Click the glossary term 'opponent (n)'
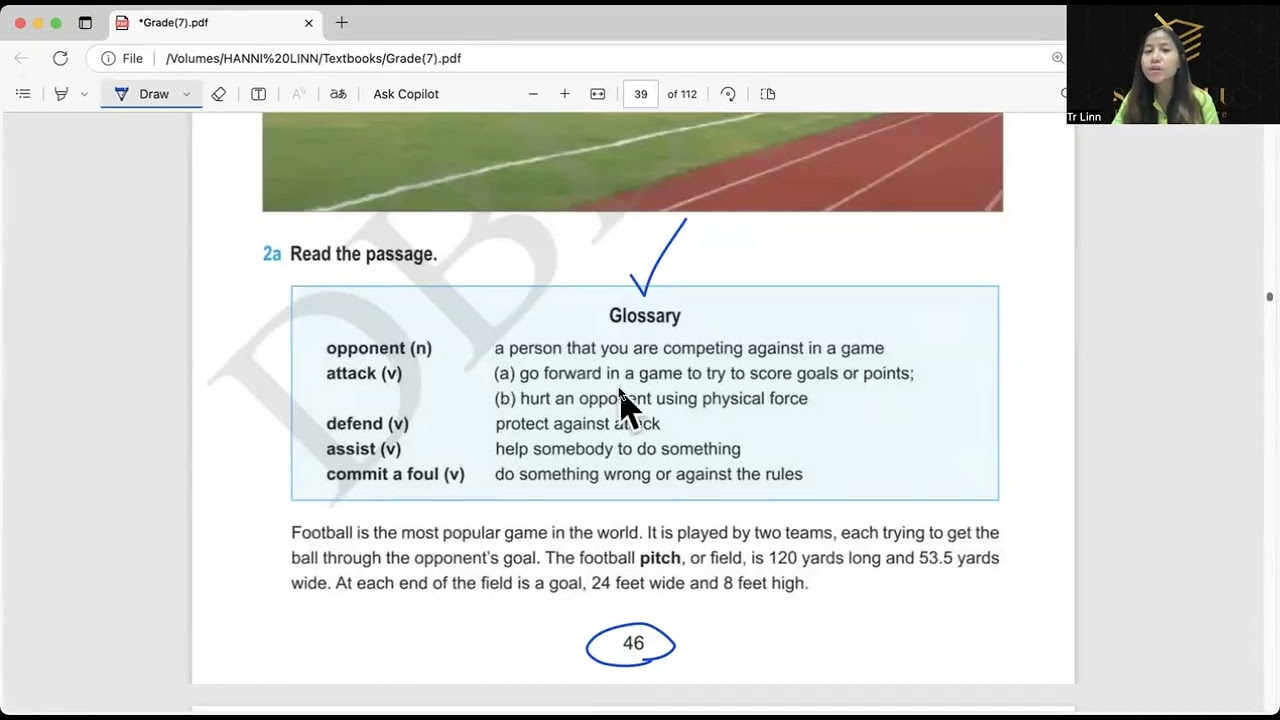1280x720 pixels. click(379, 348)
